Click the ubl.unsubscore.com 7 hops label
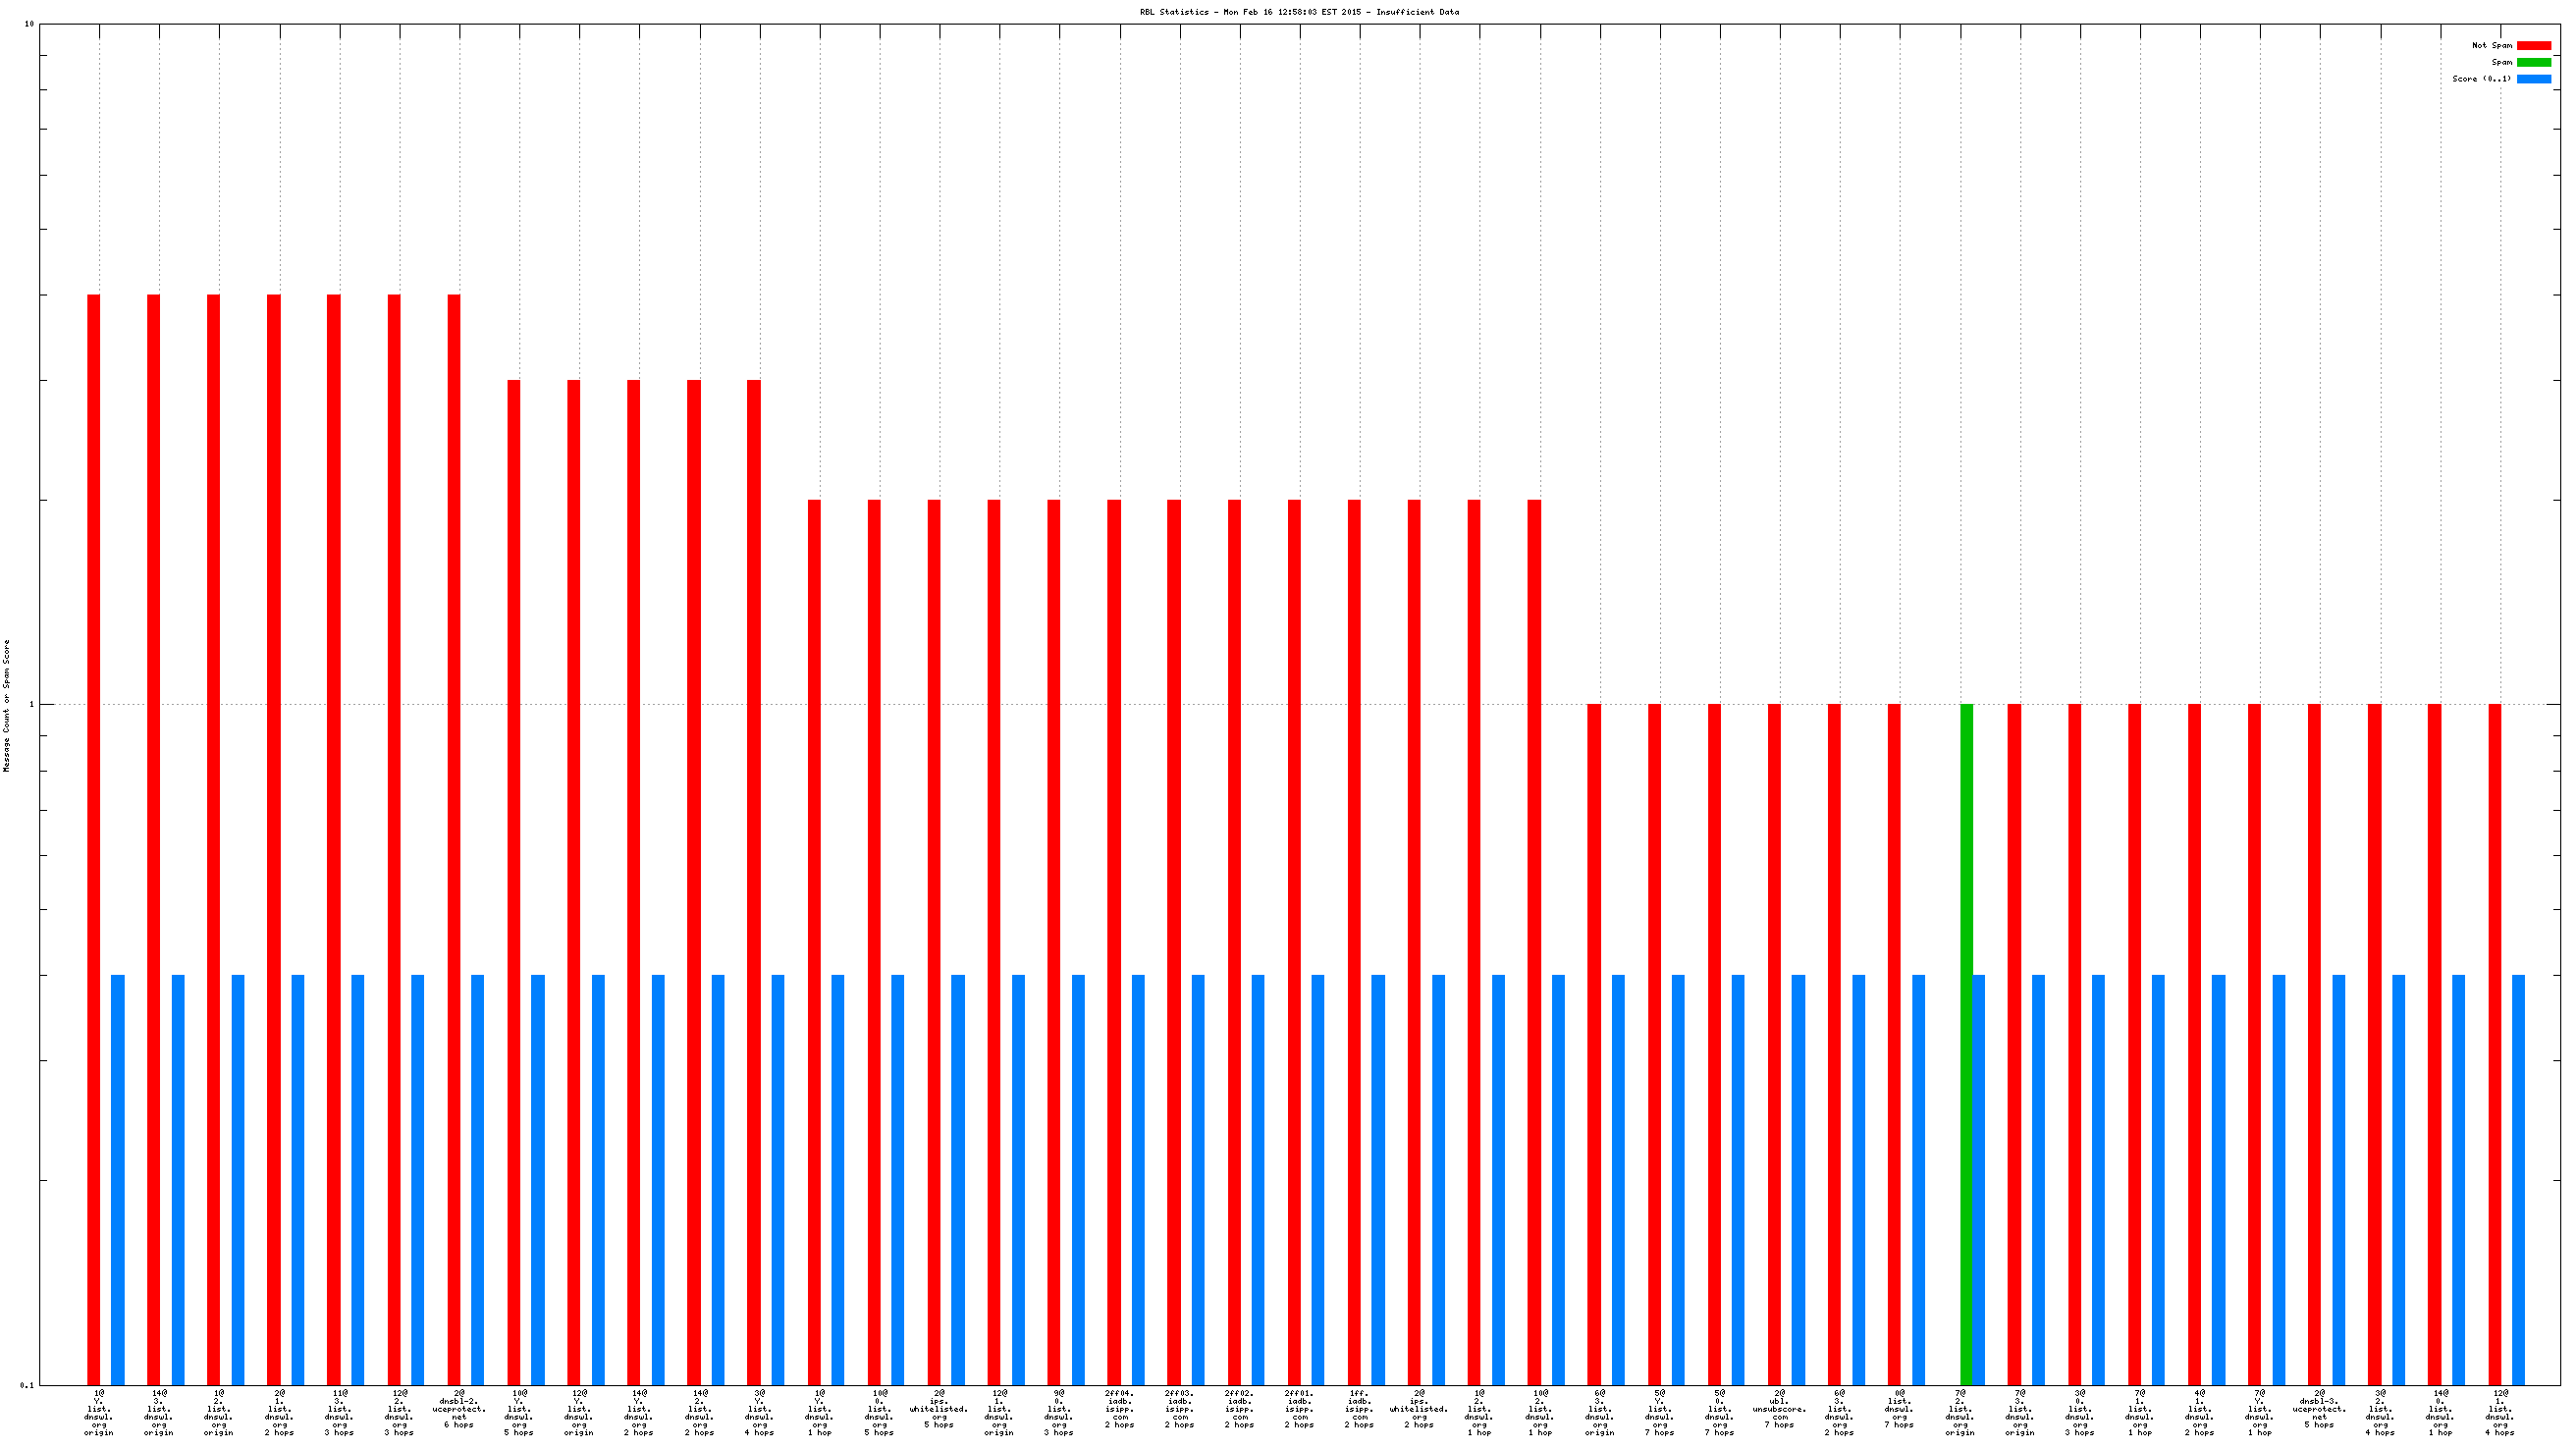The height and width of the screenshot is (1449, 2576). [1779, 1409]
